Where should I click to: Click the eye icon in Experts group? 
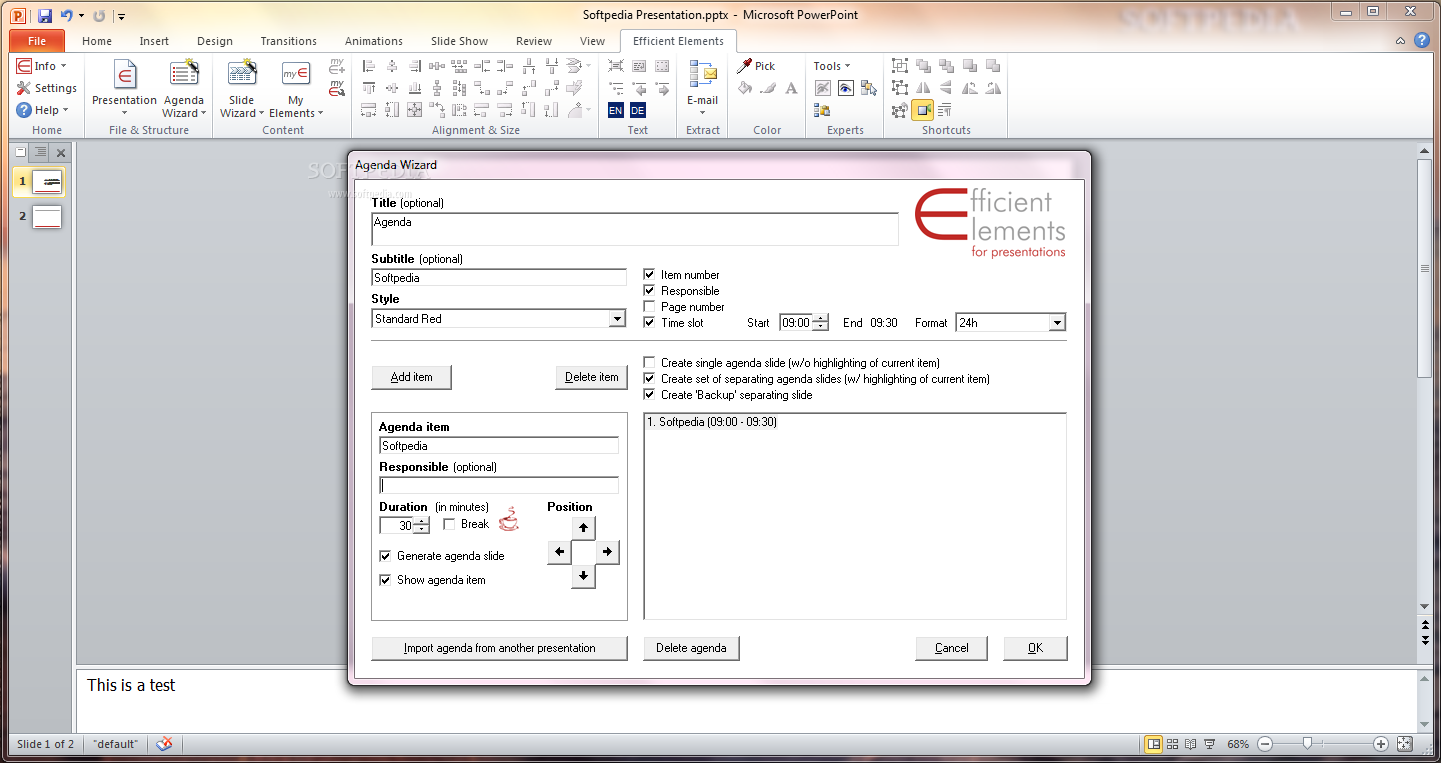pos(846,88)
